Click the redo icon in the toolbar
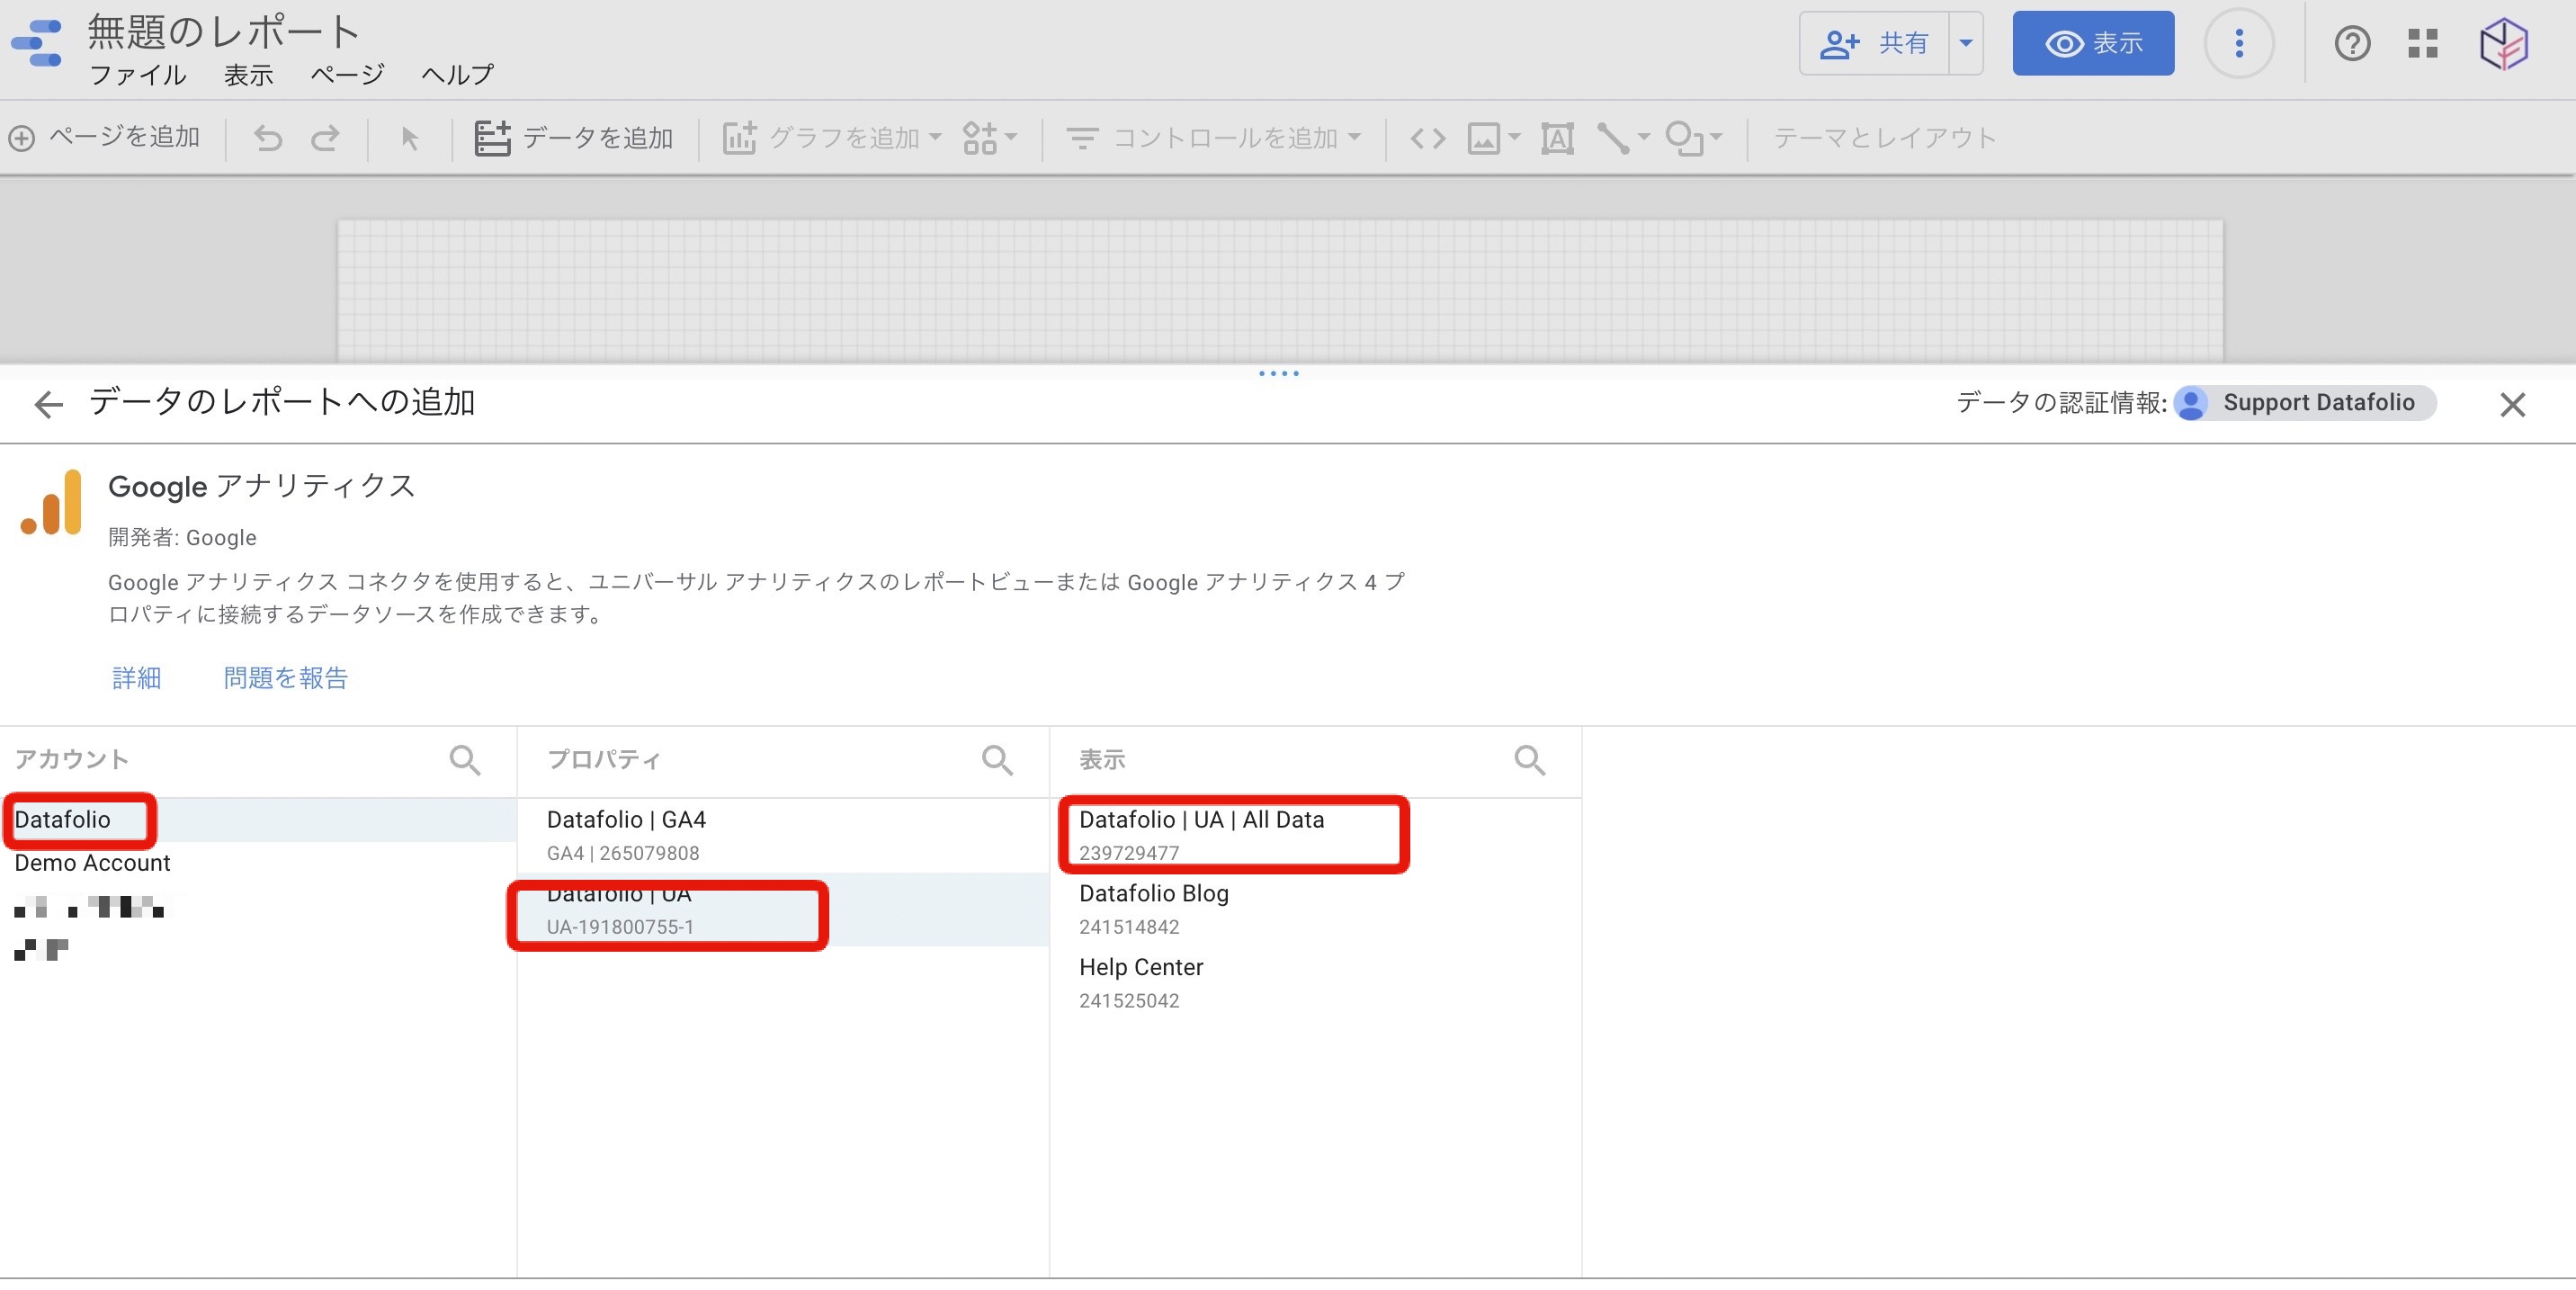 point(325,139)
